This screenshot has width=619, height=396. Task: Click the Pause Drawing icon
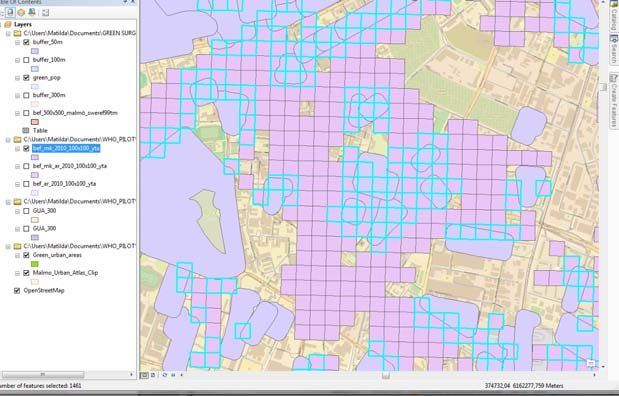pos(173,375)
